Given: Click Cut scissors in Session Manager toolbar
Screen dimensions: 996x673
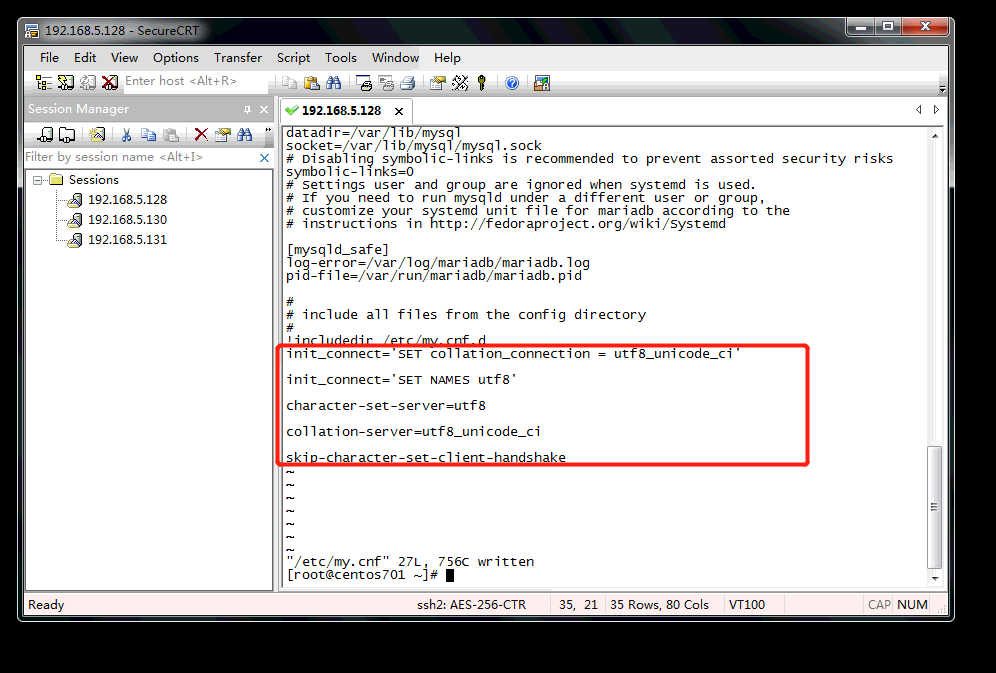Looking at the screenshot, I should coord(126,135).
